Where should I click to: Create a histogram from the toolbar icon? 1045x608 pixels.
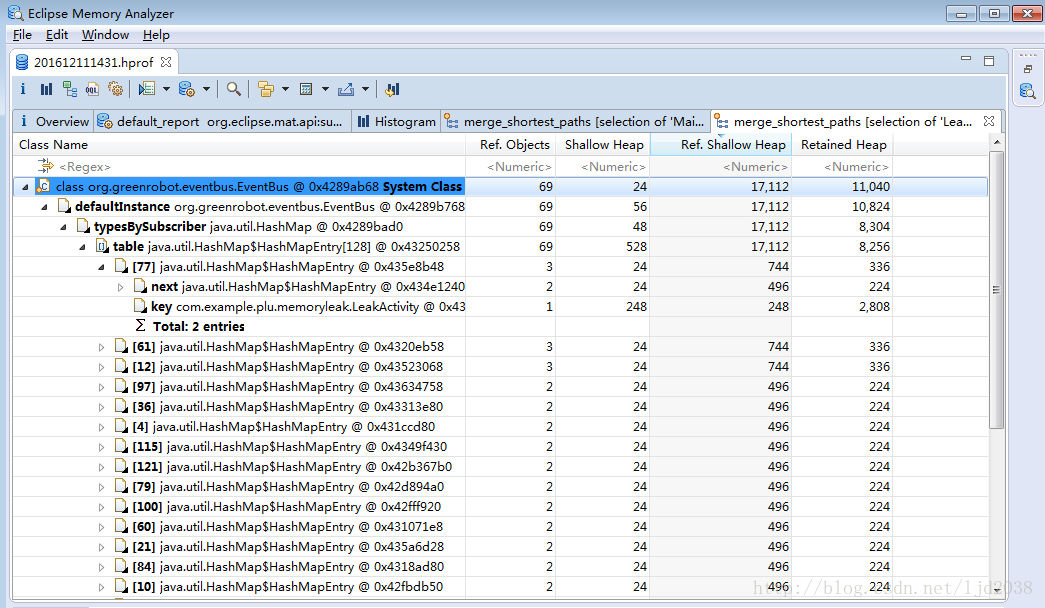(x=46, y=89)
